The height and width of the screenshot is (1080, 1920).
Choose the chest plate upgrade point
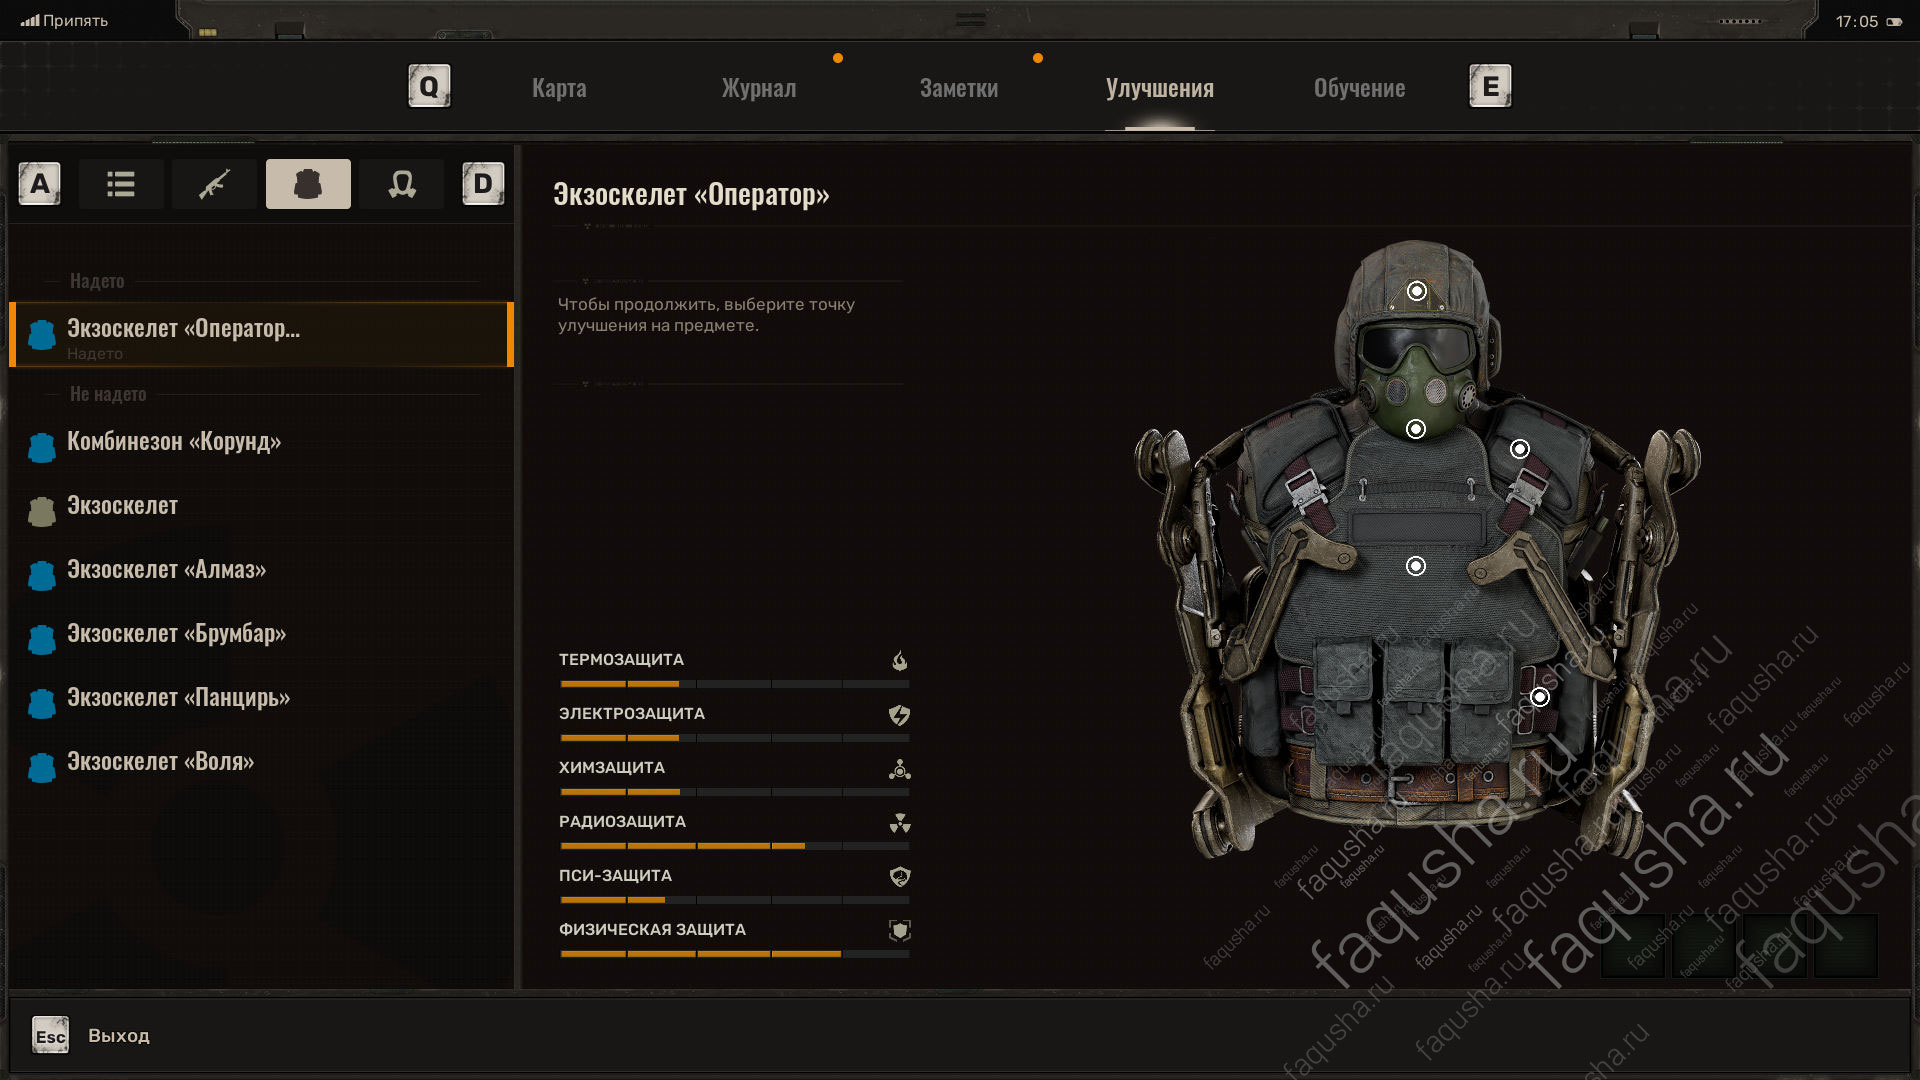(x=1416, y=566)
